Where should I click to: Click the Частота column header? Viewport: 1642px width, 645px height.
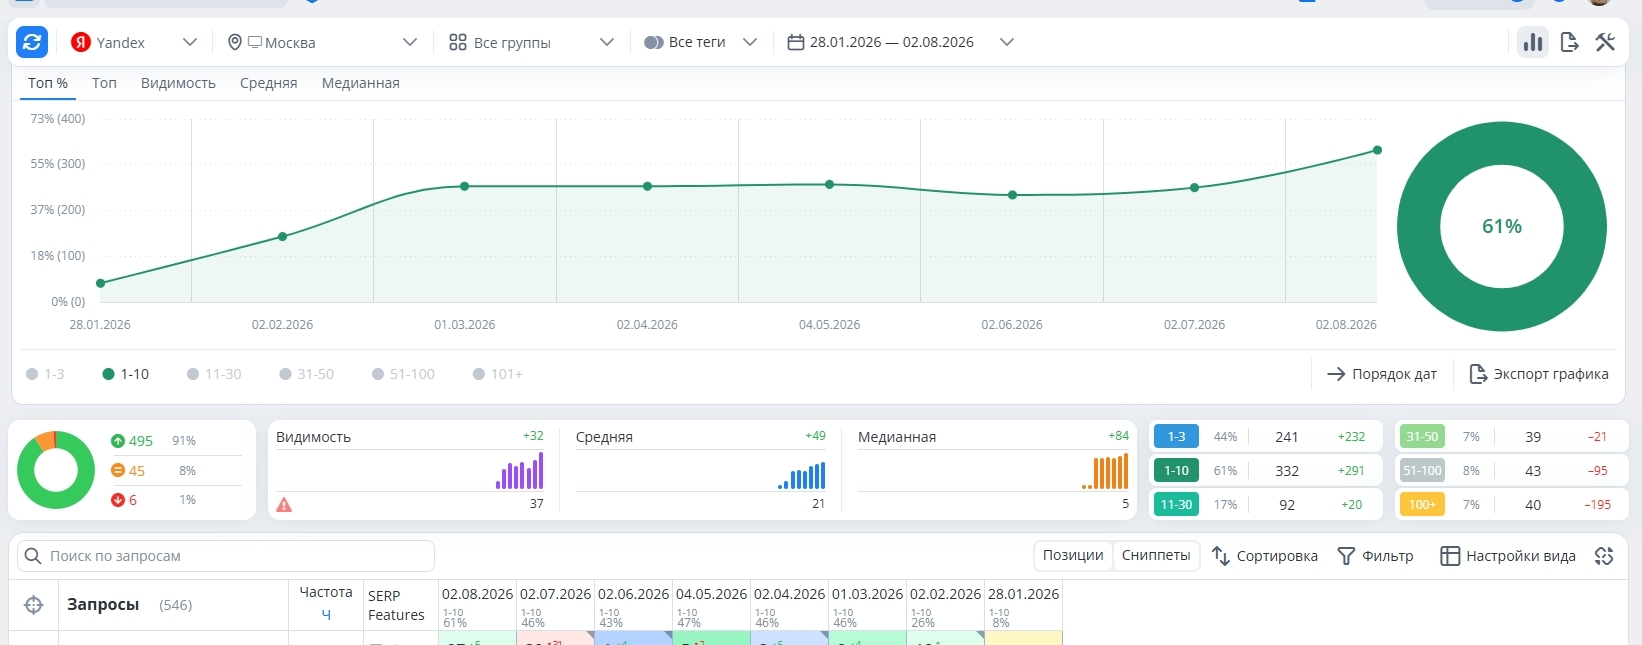(326, 592)
